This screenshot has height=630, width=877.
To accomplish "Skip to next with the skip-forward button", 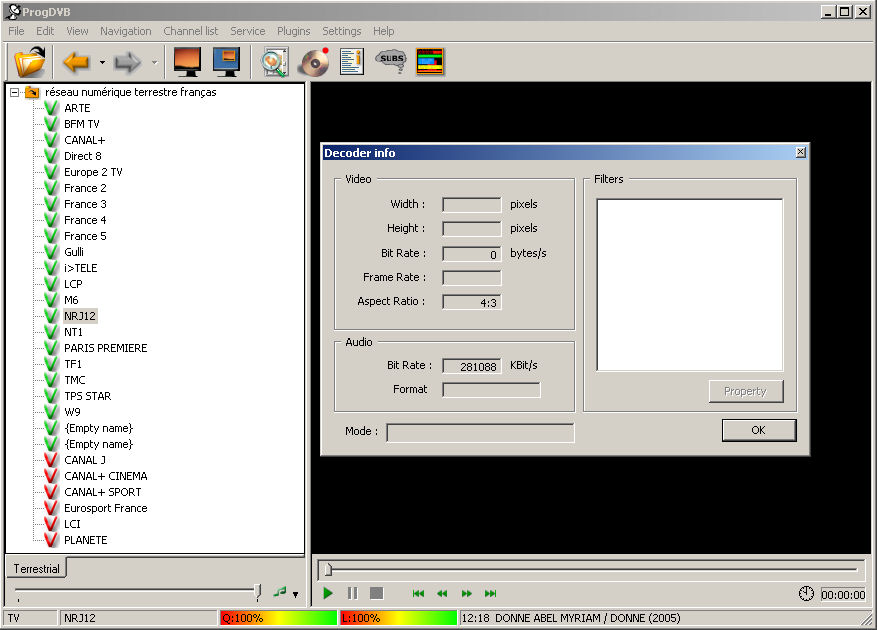I will click(x=491, y=594).
